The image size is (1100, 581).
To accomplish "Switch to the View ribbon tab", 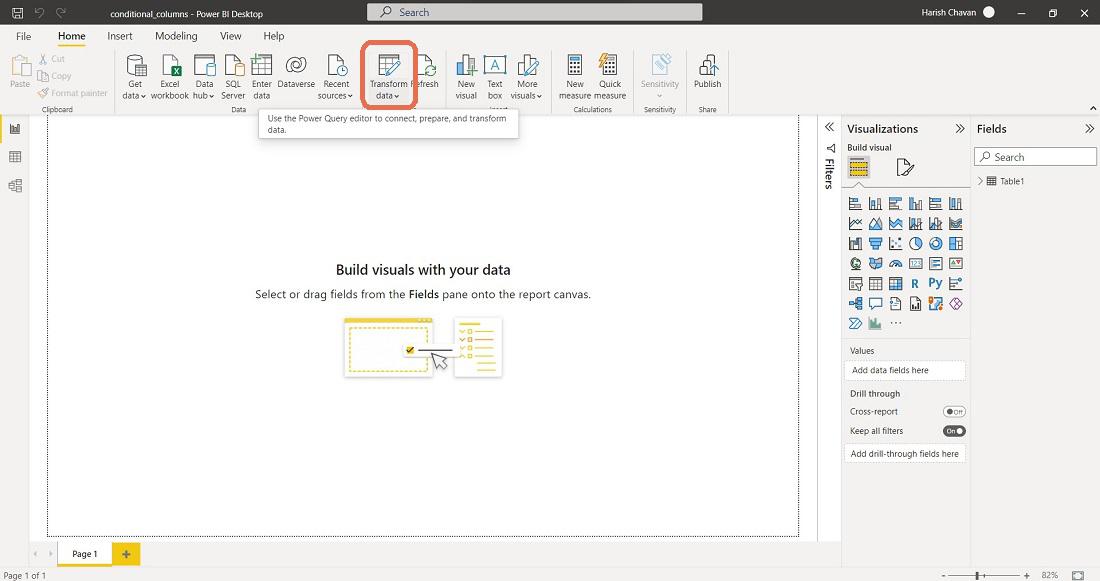I will 230,36.
